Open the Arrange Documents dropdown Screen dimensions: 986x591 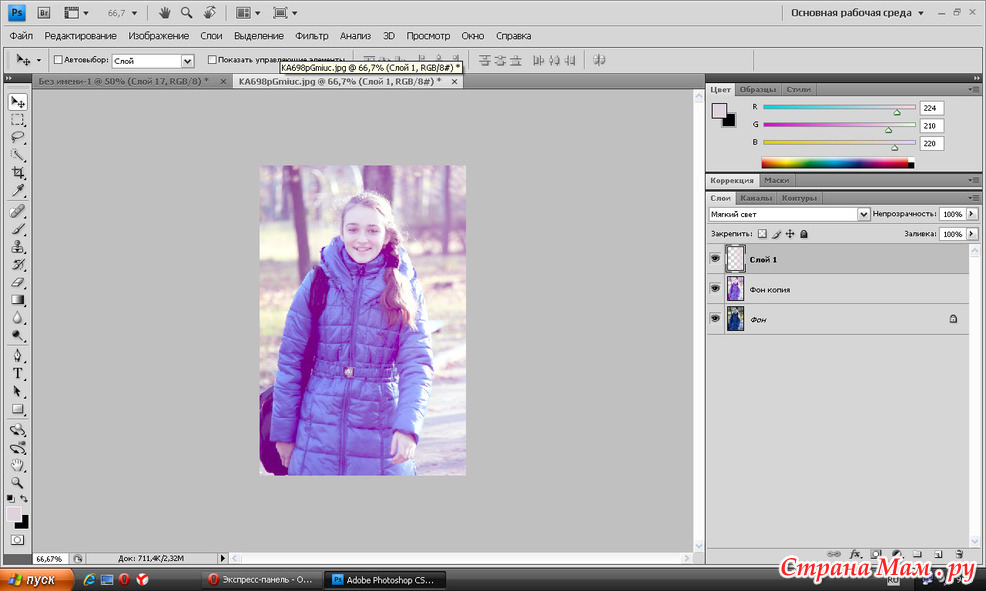tap(248, 13)
